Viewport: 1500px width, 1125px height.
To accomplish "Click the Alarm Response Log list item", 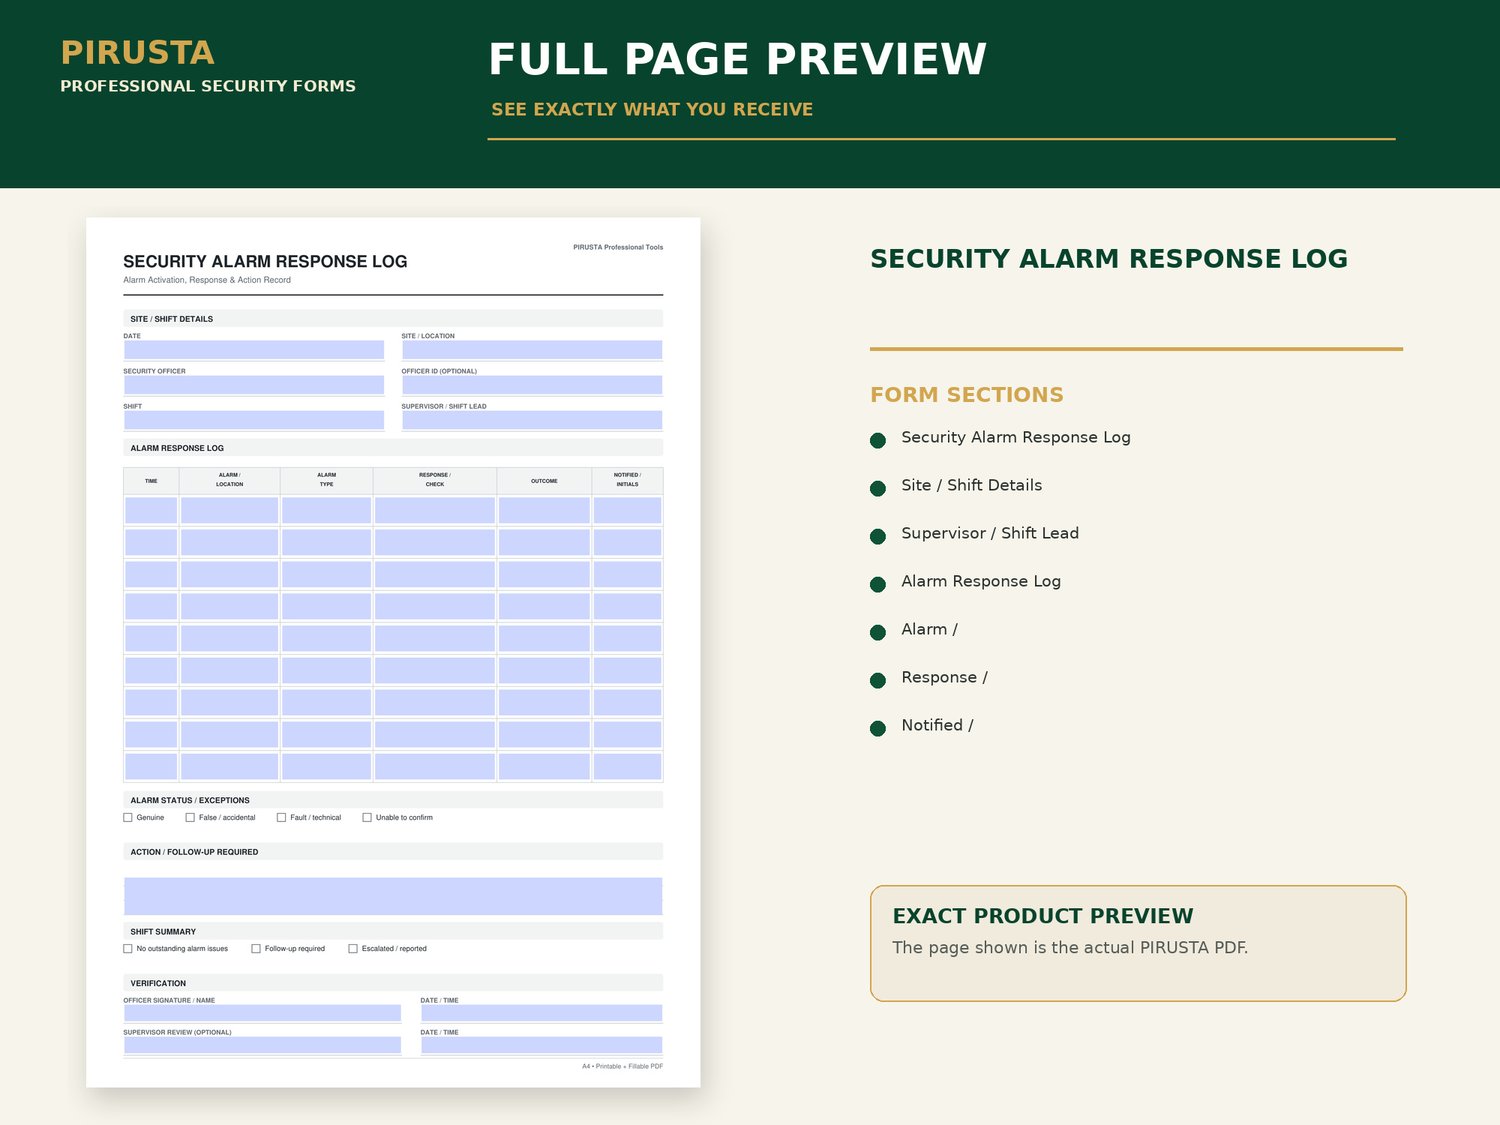I will pos(981,582).
